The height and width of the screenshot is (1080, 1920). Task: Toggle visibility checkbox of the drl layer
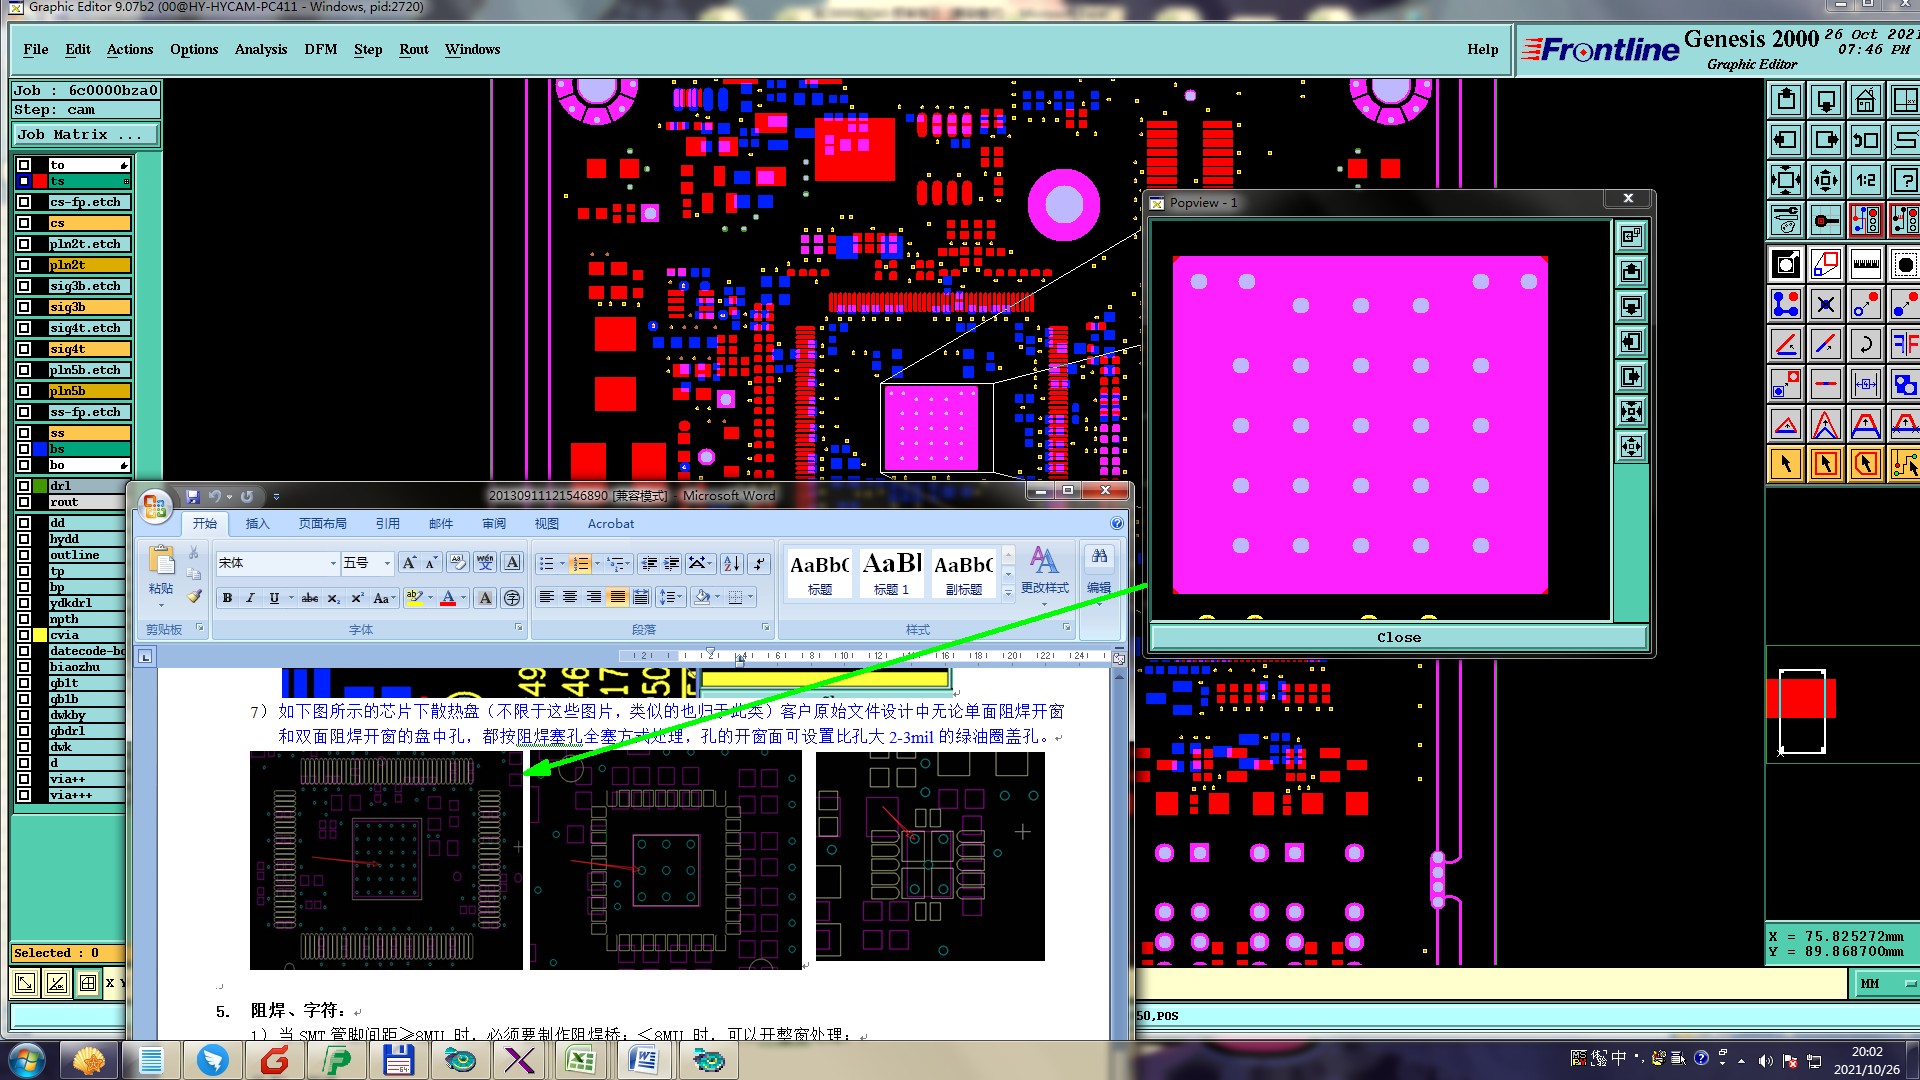pos(24,486)
